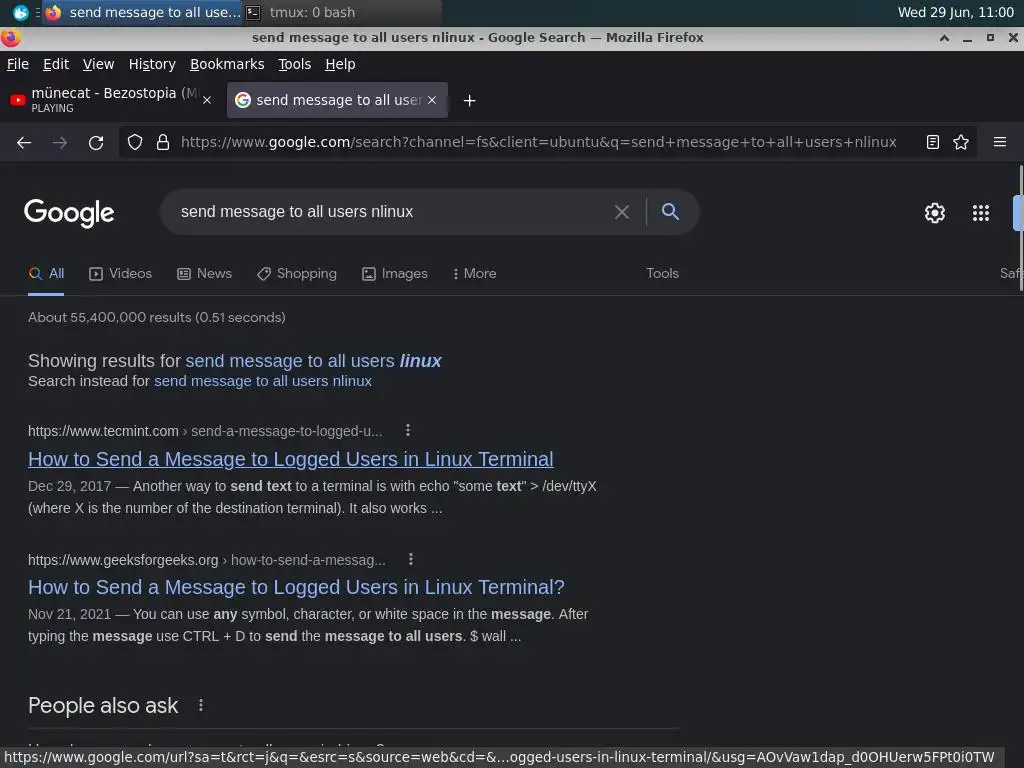Switch to Shopping results
The height and width of the screenshot is (768, 1024).
296,274
